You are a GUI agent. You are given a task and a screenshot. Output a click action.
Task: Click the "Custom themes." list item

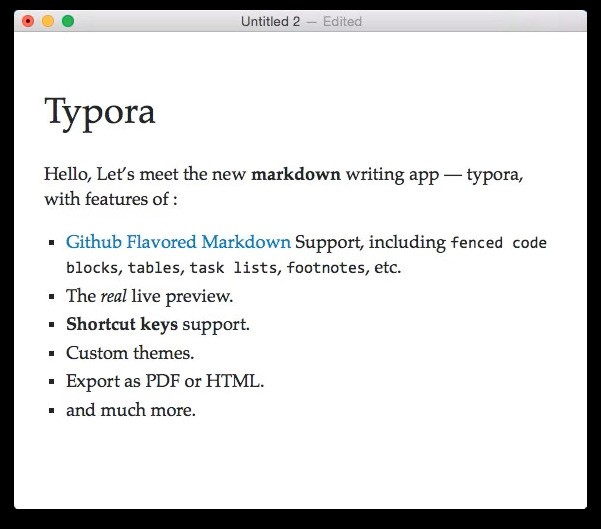pyautogui.click(x=130, y=353)
